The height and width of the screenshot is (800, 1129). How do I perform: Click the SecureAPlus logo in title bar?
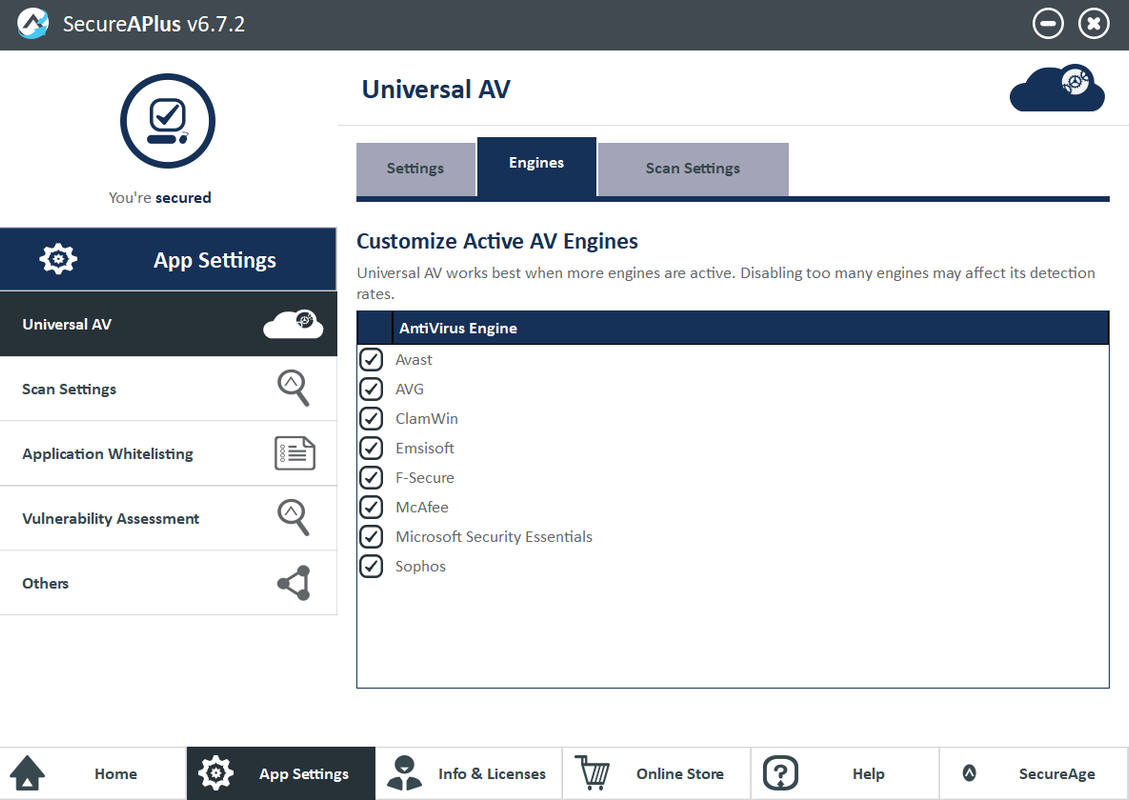(x=33, y=24)
